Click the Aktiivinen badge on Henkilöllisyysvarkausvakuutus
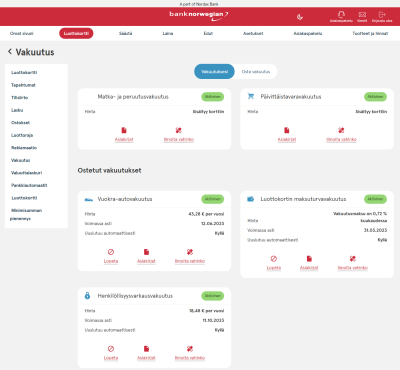Image resolution: width=400 pixels, height=370 pixels. coord(213,296)
